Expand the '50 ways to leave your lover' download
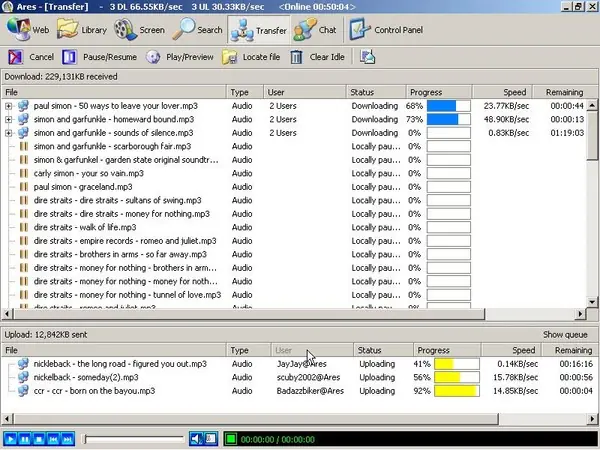This screenshot has height=450, width=600. tap(8, 105)
